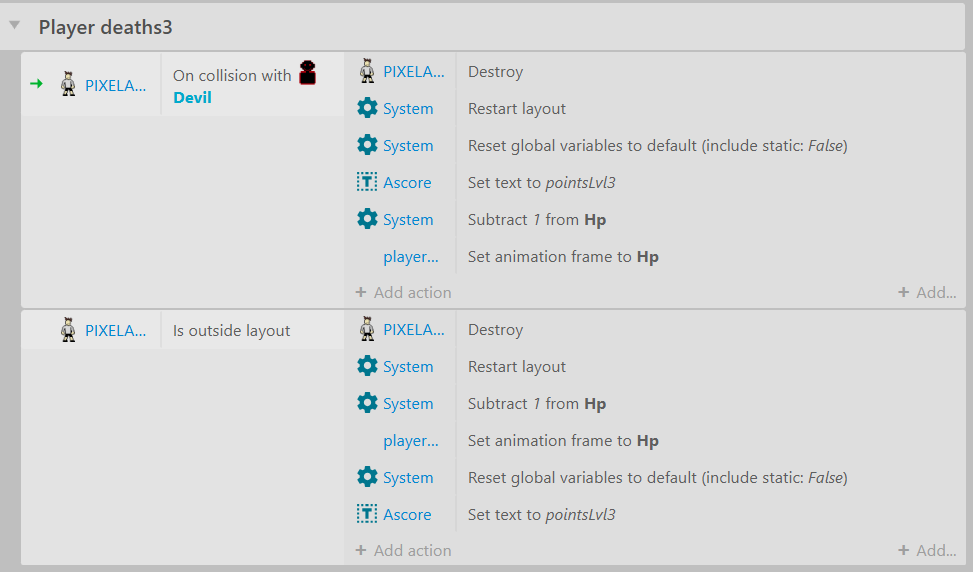This screenshot has height=572, width=973.
Task: Select the System gear icon for the second Reset global variables action
Action: pyautogui.click(x=367, y=477)
